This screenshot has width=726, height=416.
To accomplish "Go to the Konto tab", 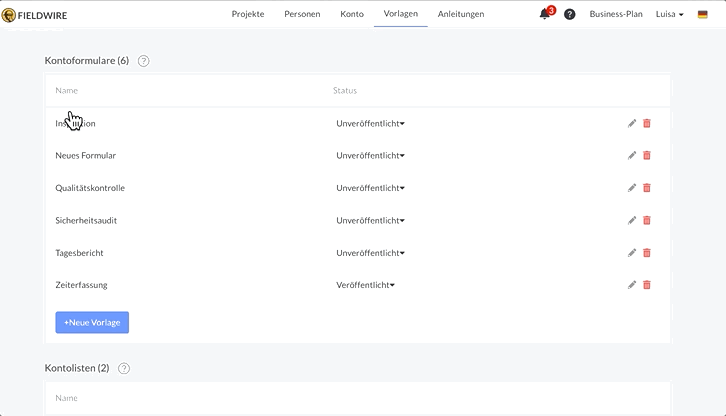I will point(352,14).
